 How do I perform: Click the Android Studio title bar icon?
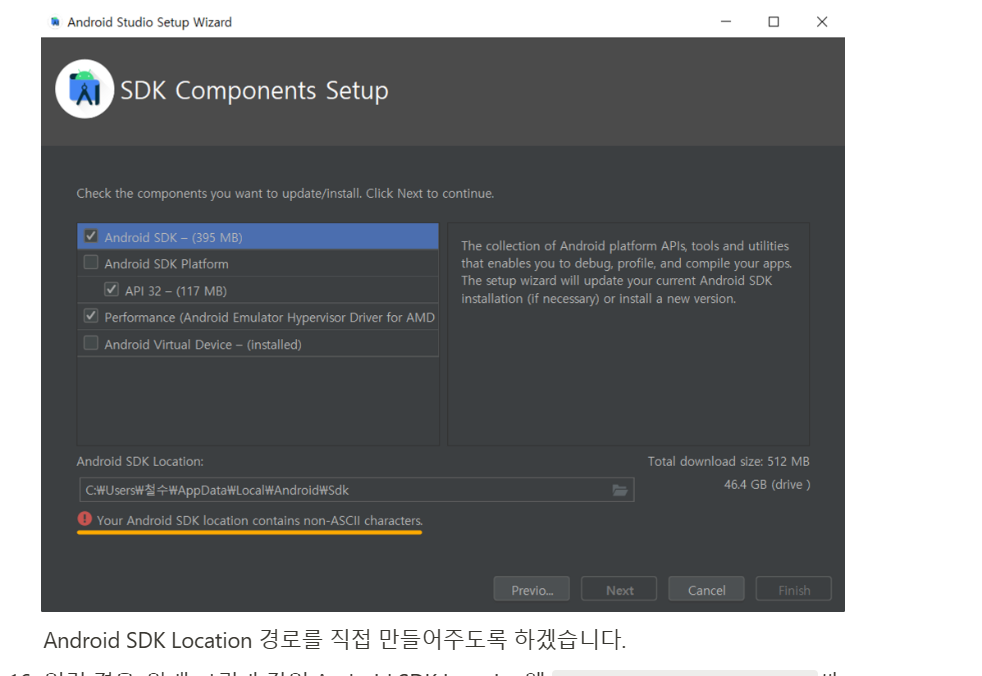coord(55,22)
